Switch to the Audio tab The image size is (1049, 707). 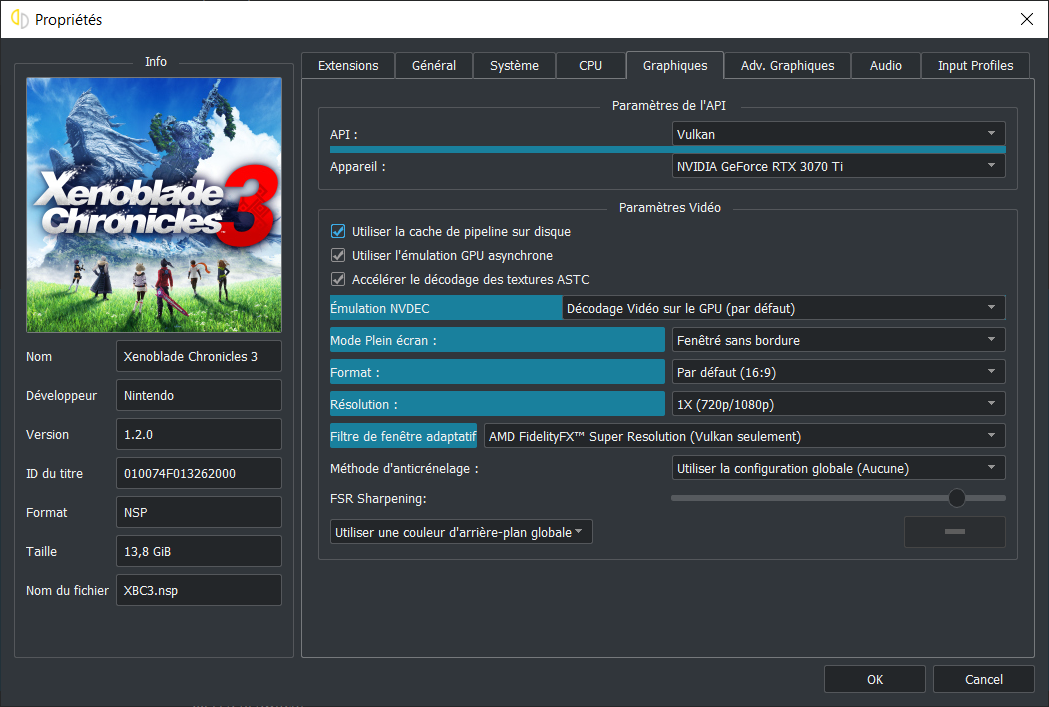tap(885, 66)
